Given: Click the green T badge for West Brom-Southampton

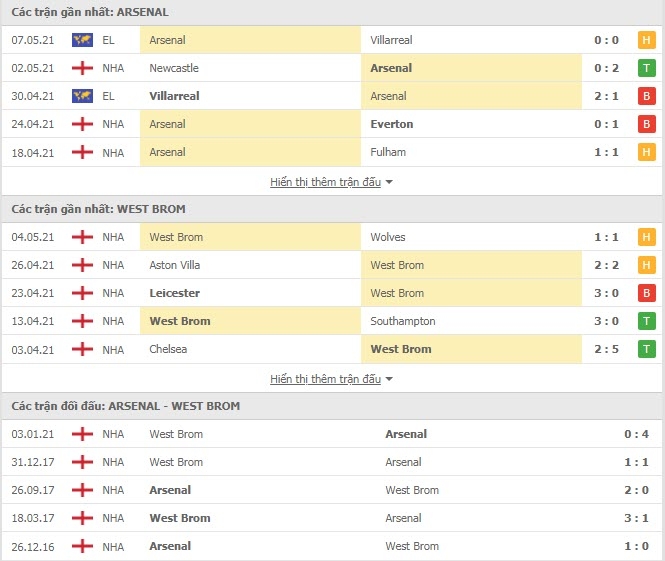Looking at the screenshot, I should 646,321.
